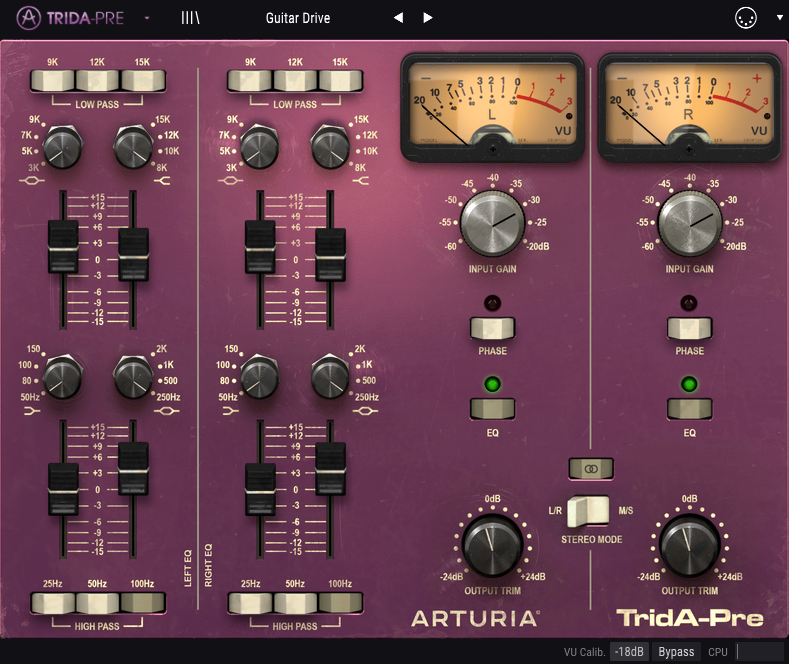
Task: Click the right channel Output Trim knob
Action: (689, 545)
